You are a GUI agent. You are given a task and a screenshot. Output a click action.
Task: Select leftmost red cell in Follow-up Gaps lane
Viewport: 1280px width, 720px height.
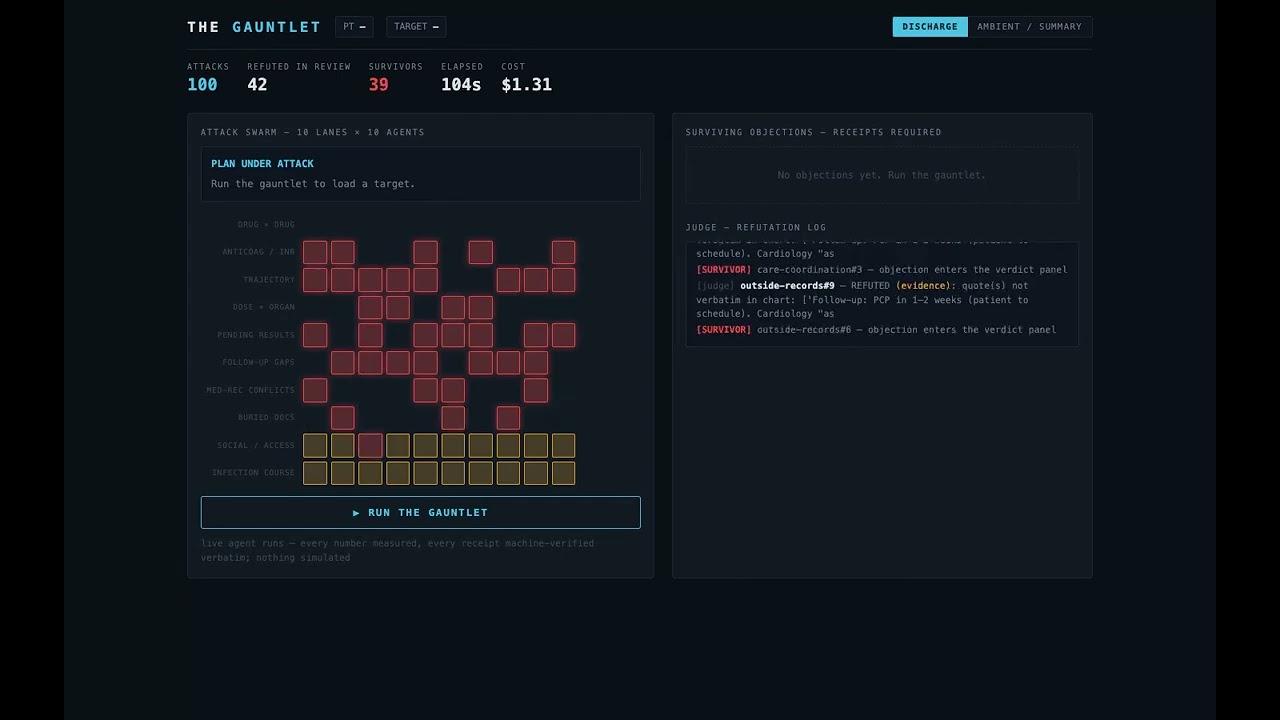click(342, 362)
